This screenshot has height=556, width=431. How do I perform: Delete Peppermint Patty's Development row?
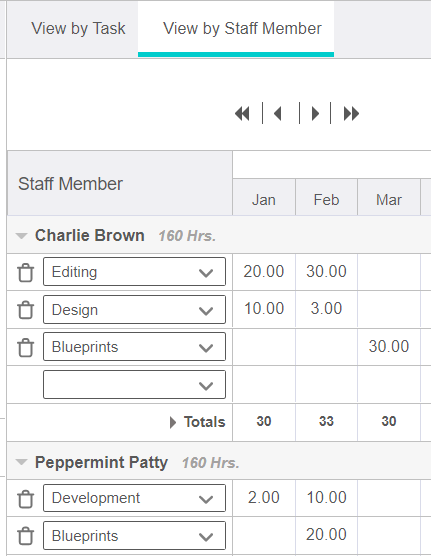click(x=26, y=499)
